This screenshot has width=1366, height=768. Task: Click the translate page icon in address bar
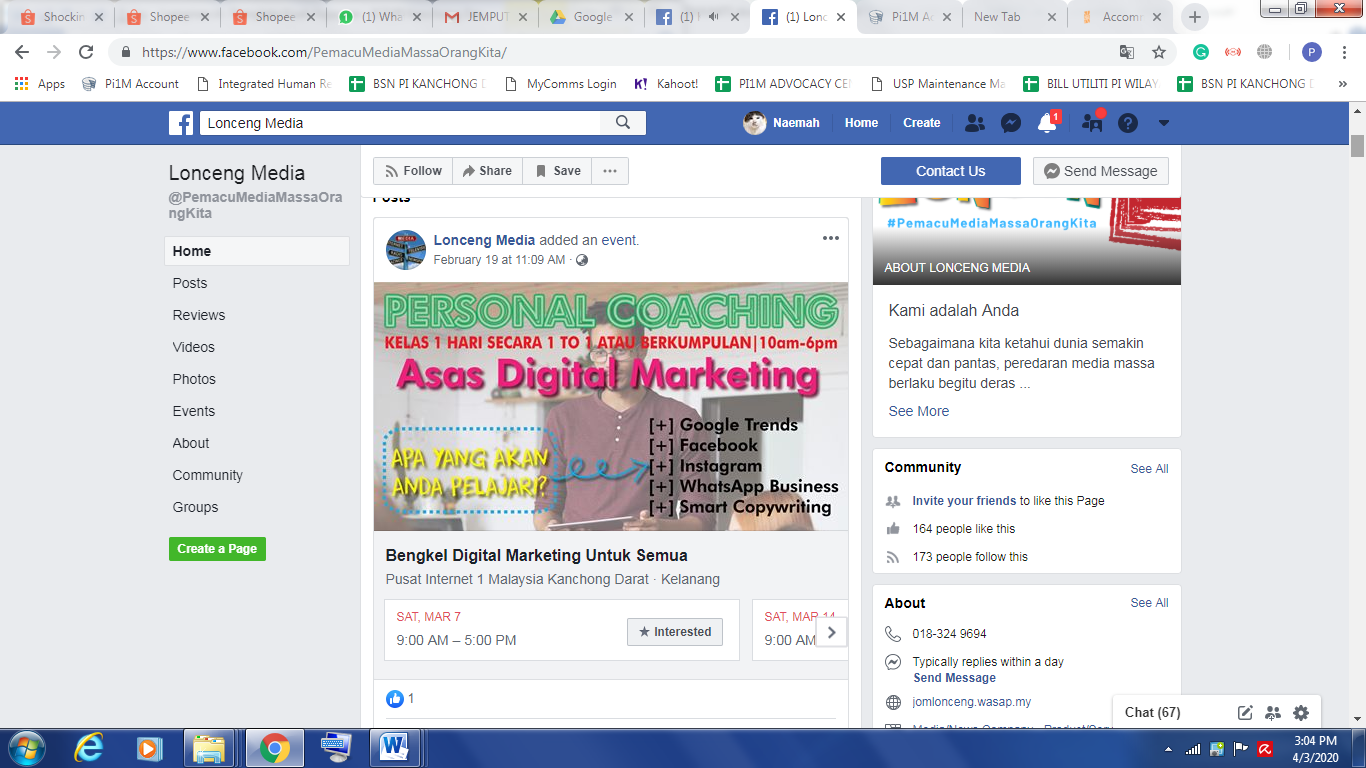coord(1127,52)
